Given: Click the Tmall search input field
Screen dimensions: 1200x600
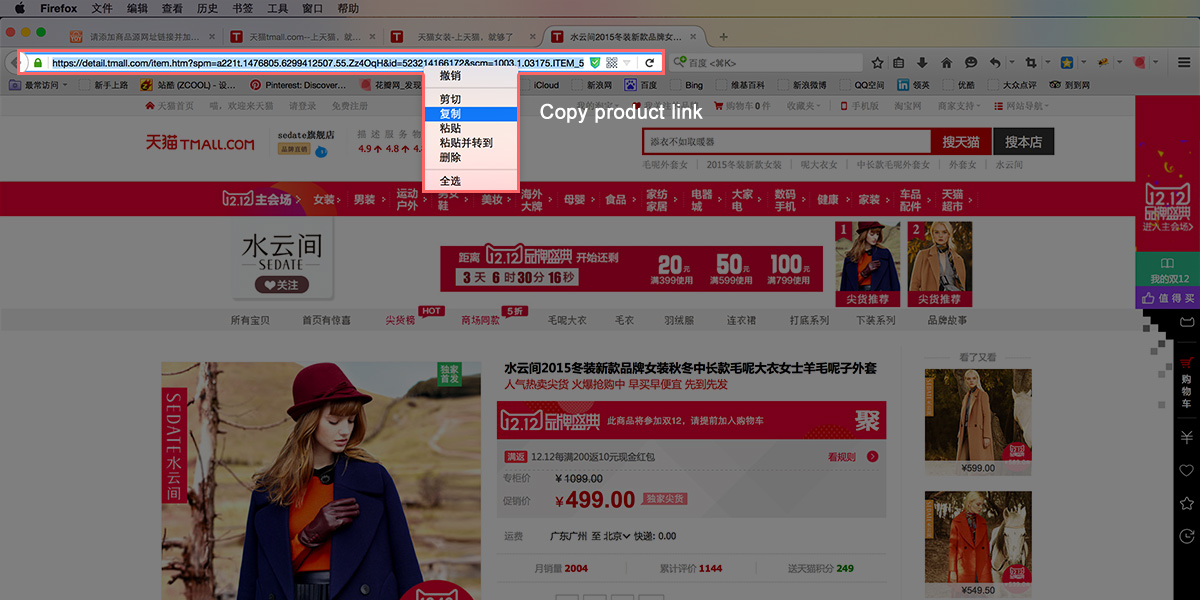Looking at the screenshot, I should [786, 142].
